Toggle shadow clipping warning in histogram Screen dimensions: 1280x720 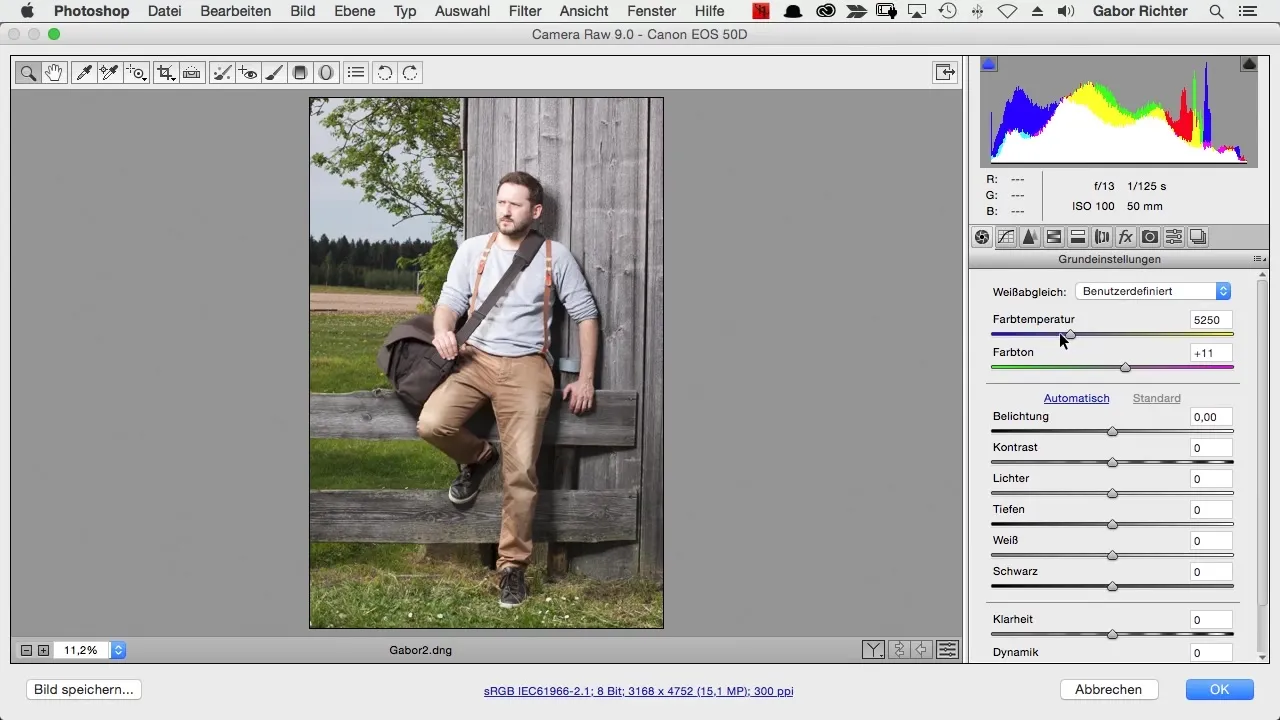989,64
